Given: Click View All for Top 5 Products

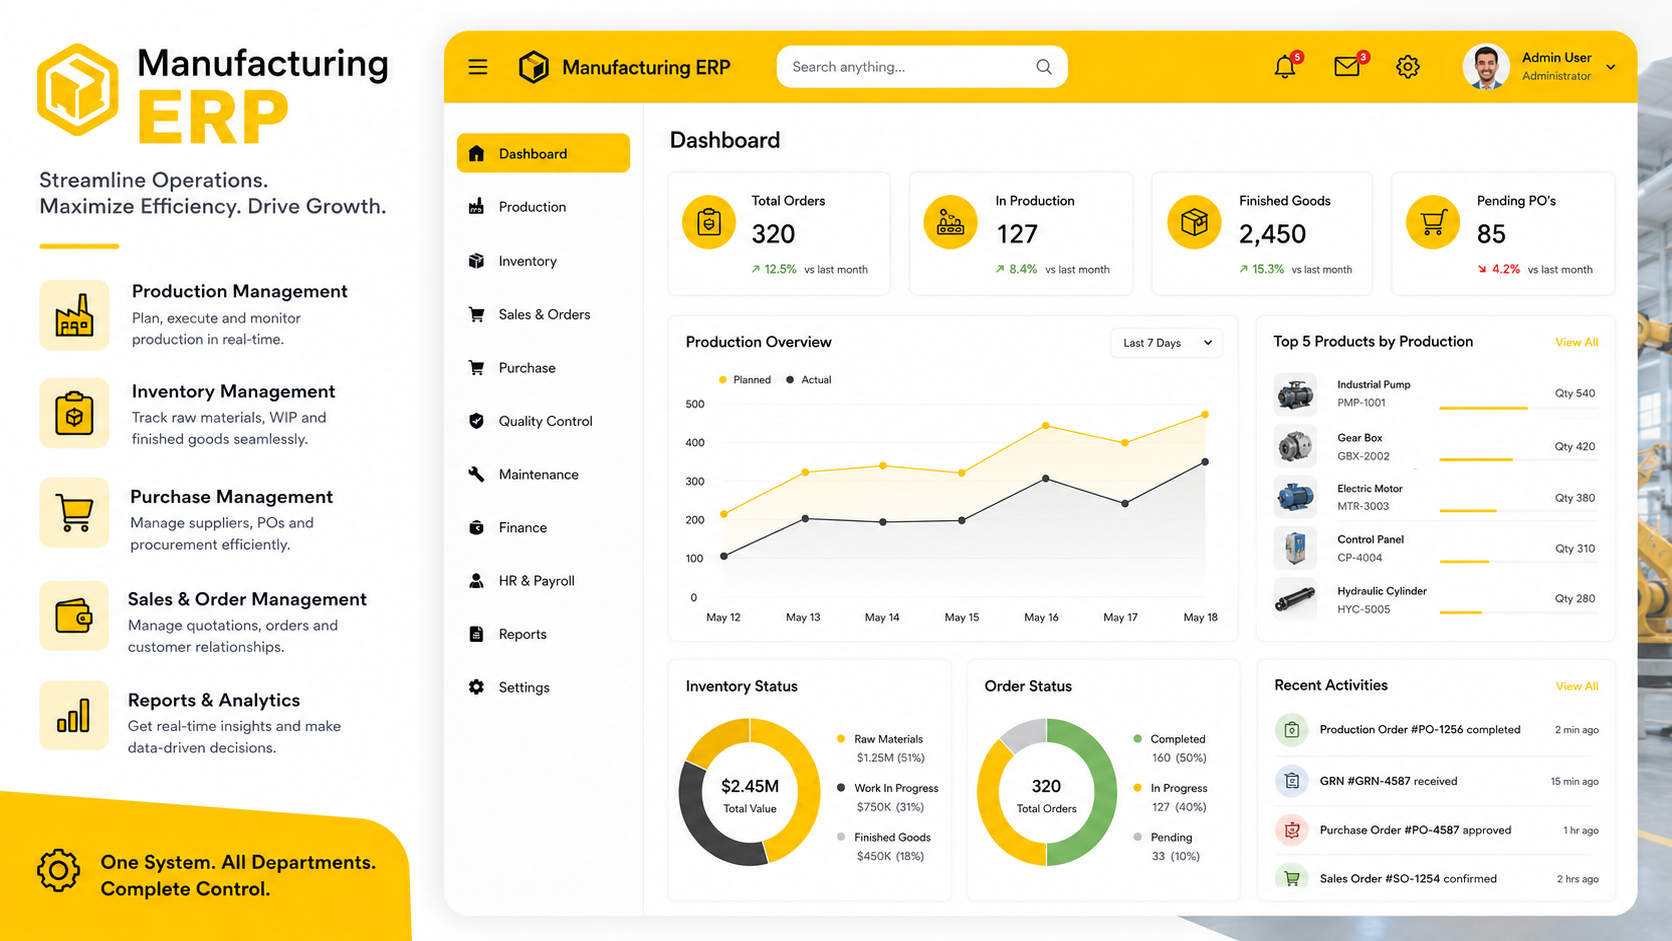Looking at the screenshot, I should click(x=1576, y=342).
